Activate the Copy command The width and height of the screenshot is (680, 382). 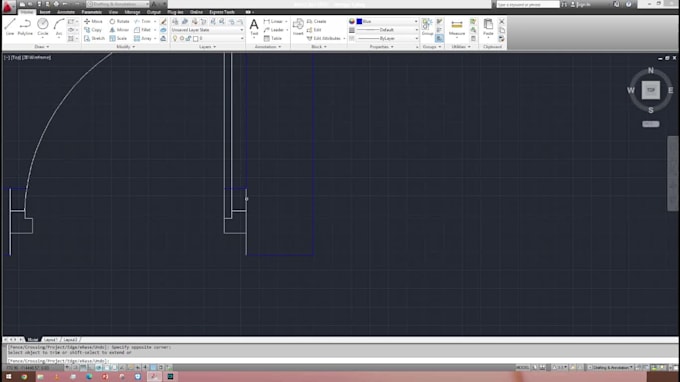coord(93,30)
